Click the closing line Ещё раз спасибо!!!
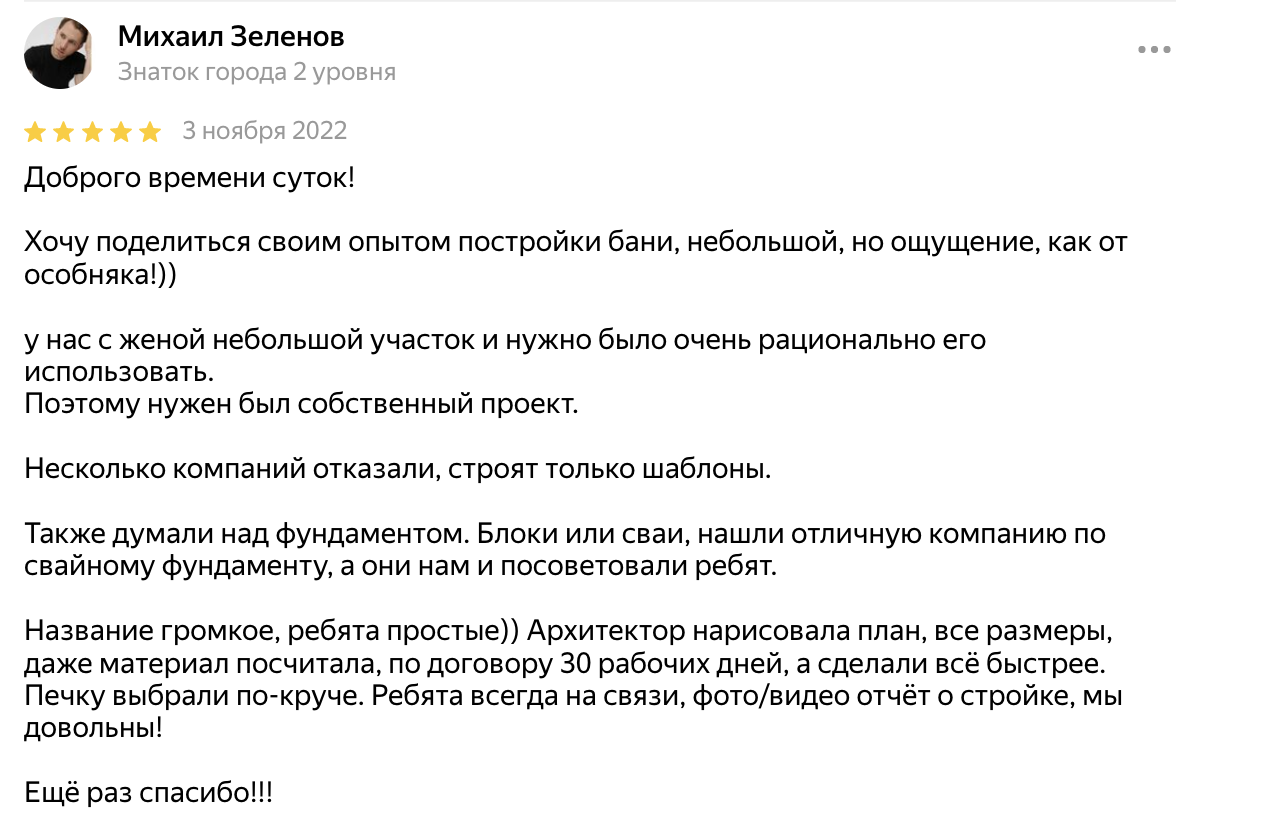 (x=148, y=794)
